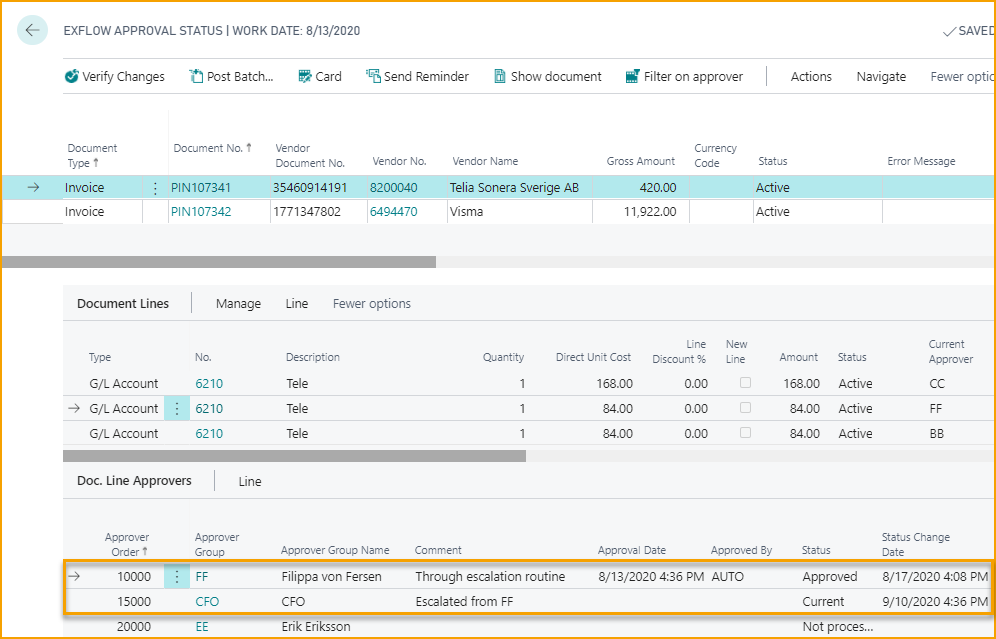Click the Verify Changes icon
Viewport: 996px width, 639px height.
(x=72, y=77)
